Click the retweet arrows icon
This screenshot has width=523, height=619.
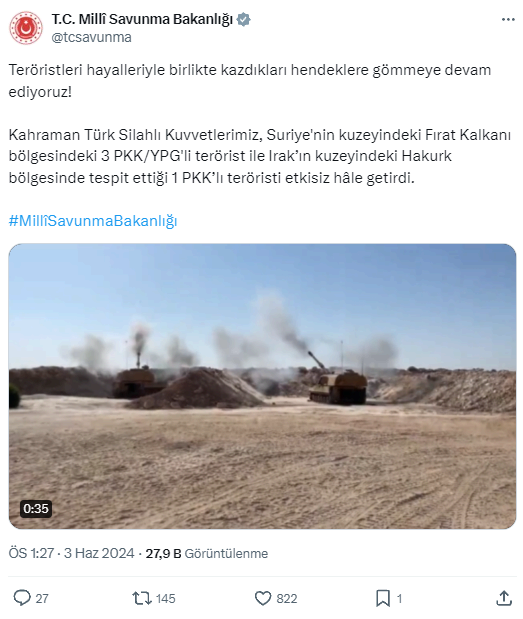click(142, 598)
